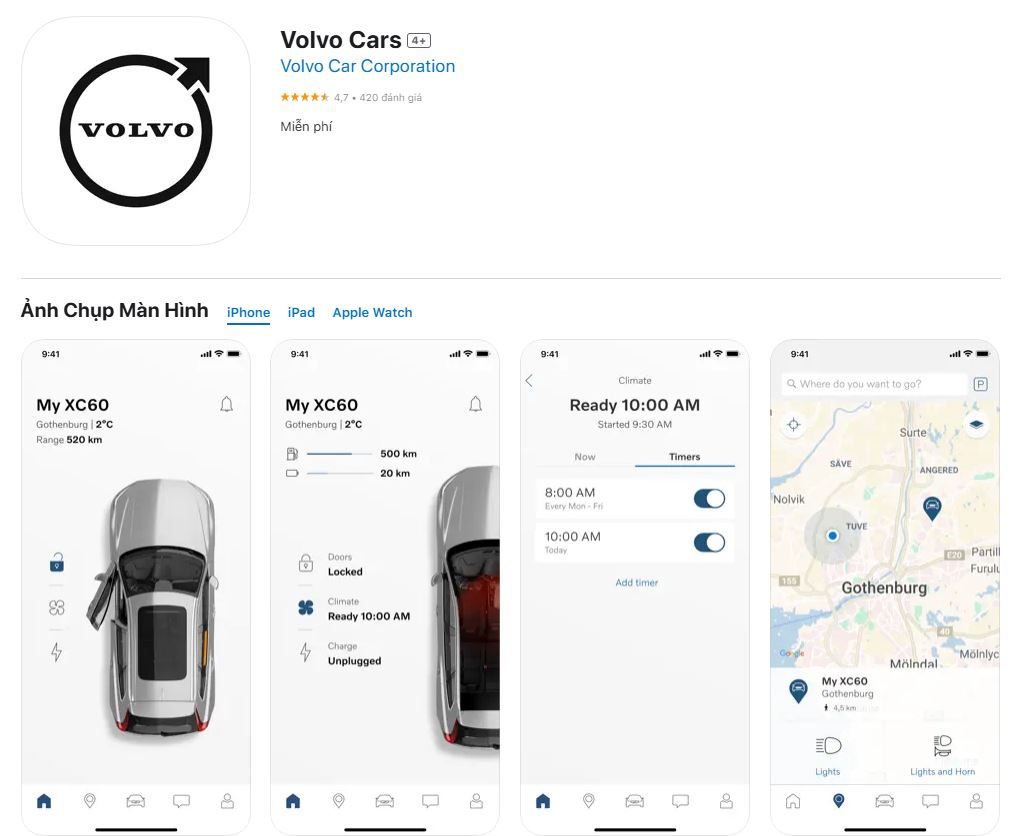Click the Lights headlamp icon

(828, 746)
